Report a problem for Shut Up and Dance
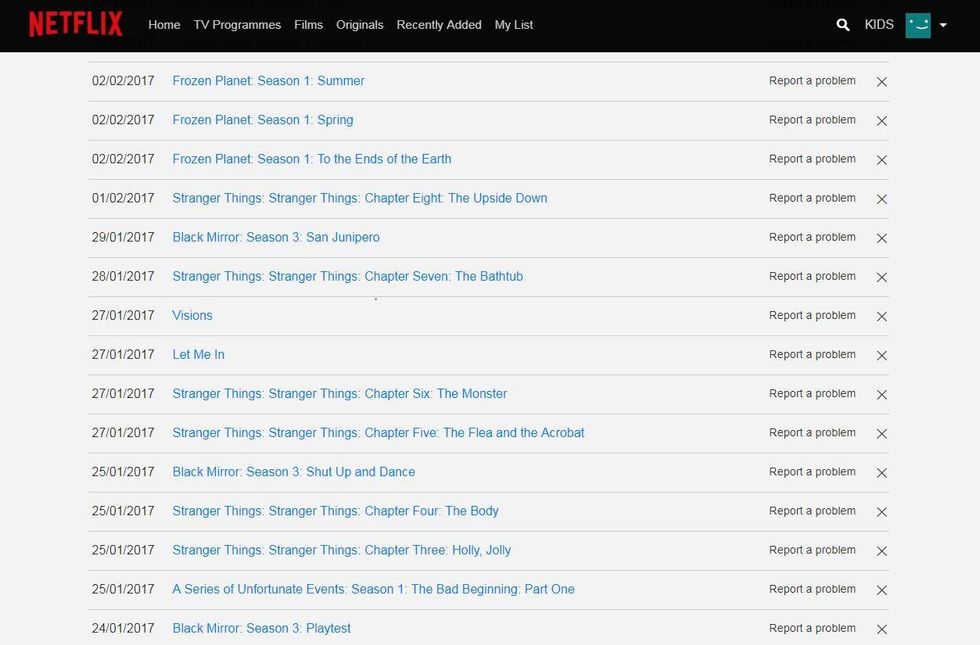Screen dimensions: 980x645 pyautogui.click(x=812, y=471)
